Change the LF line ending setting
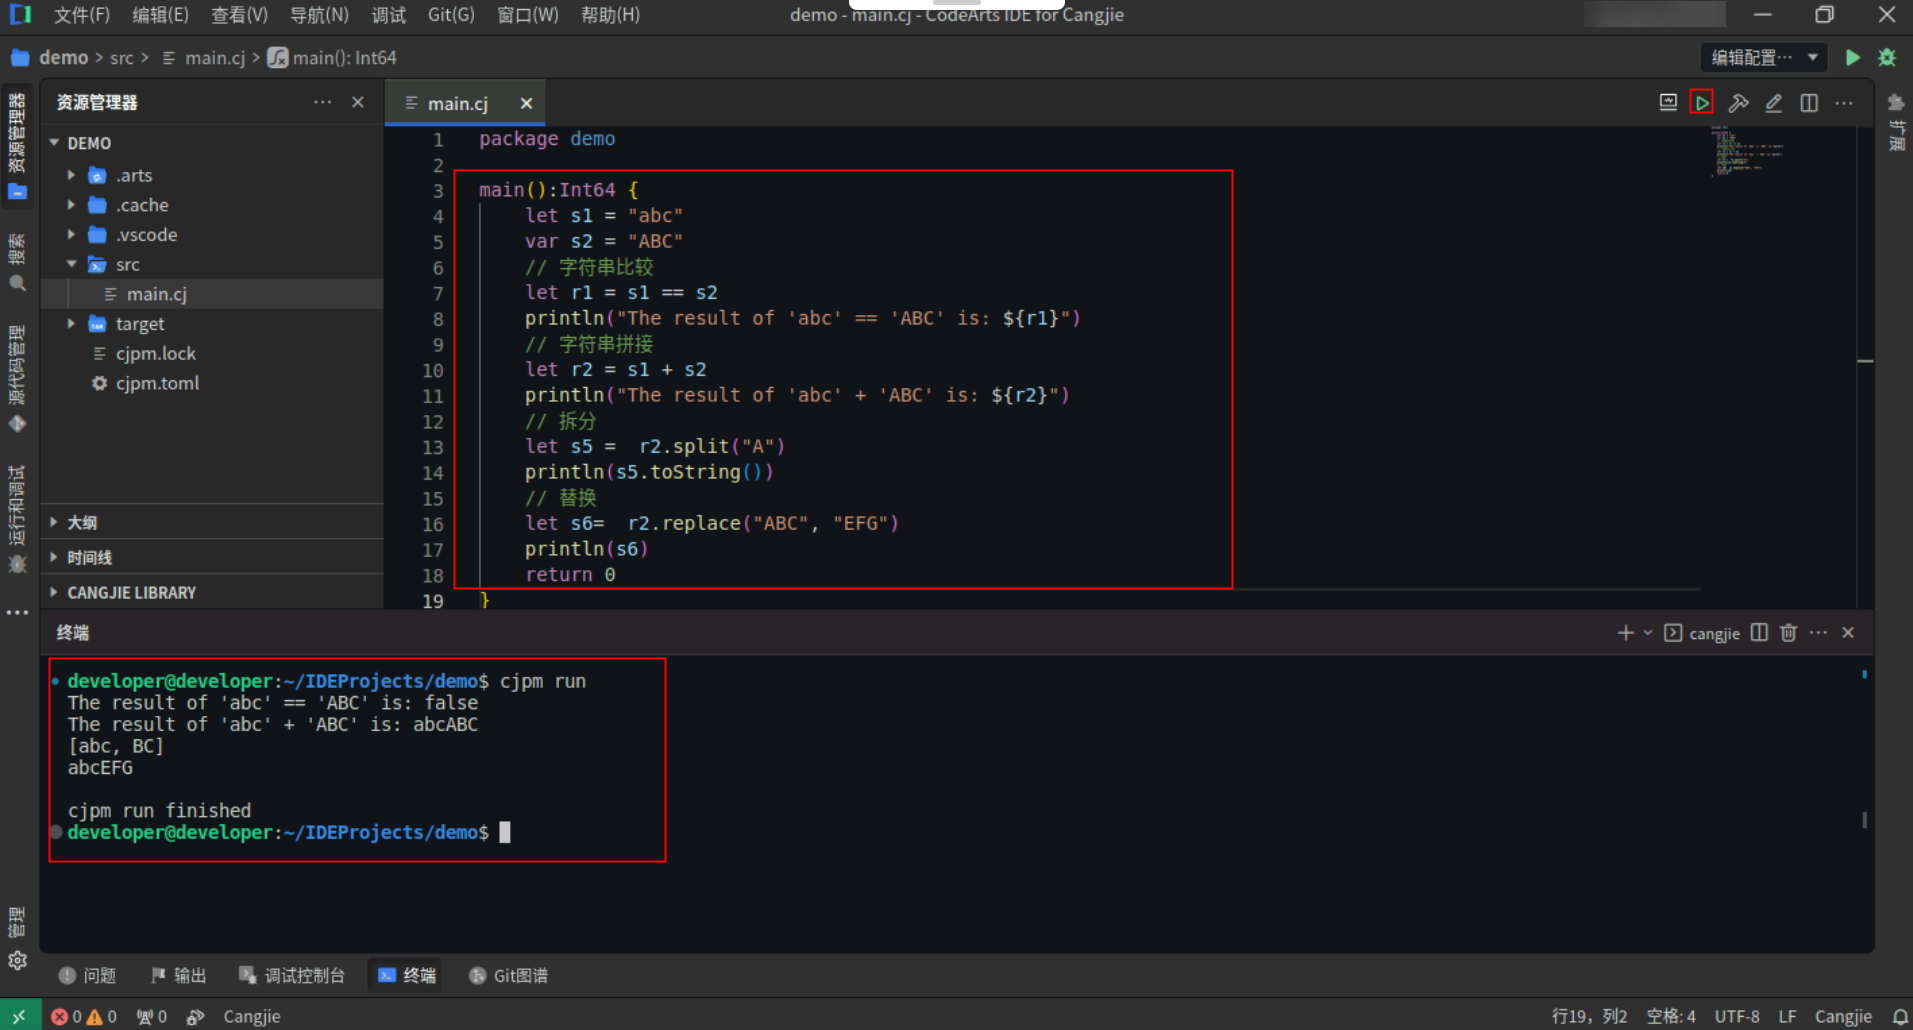This screenshot has height=1030, width=1913. click(x=1787, y=1016)
